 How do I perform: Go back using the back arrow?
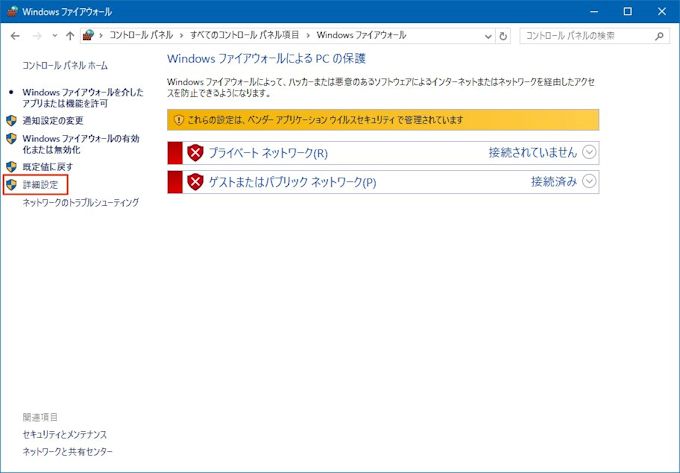pos(15,36)
